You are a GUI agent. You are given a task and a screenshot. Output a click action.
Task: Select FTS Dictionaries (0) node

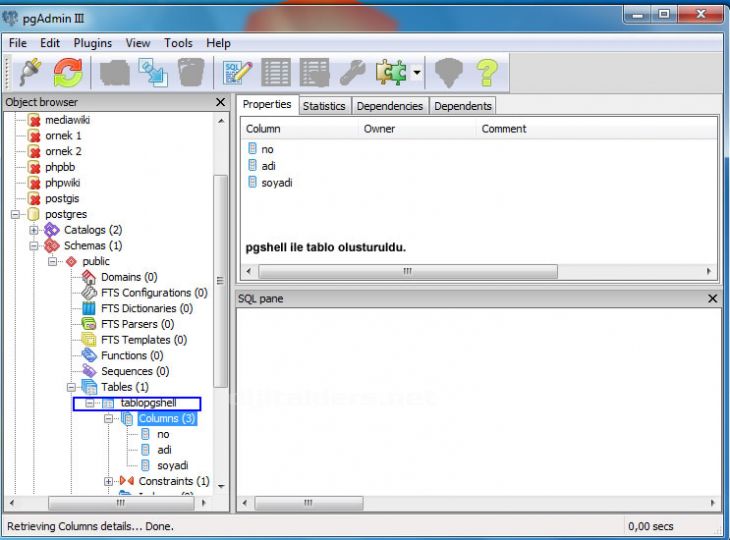click(147, 309)
